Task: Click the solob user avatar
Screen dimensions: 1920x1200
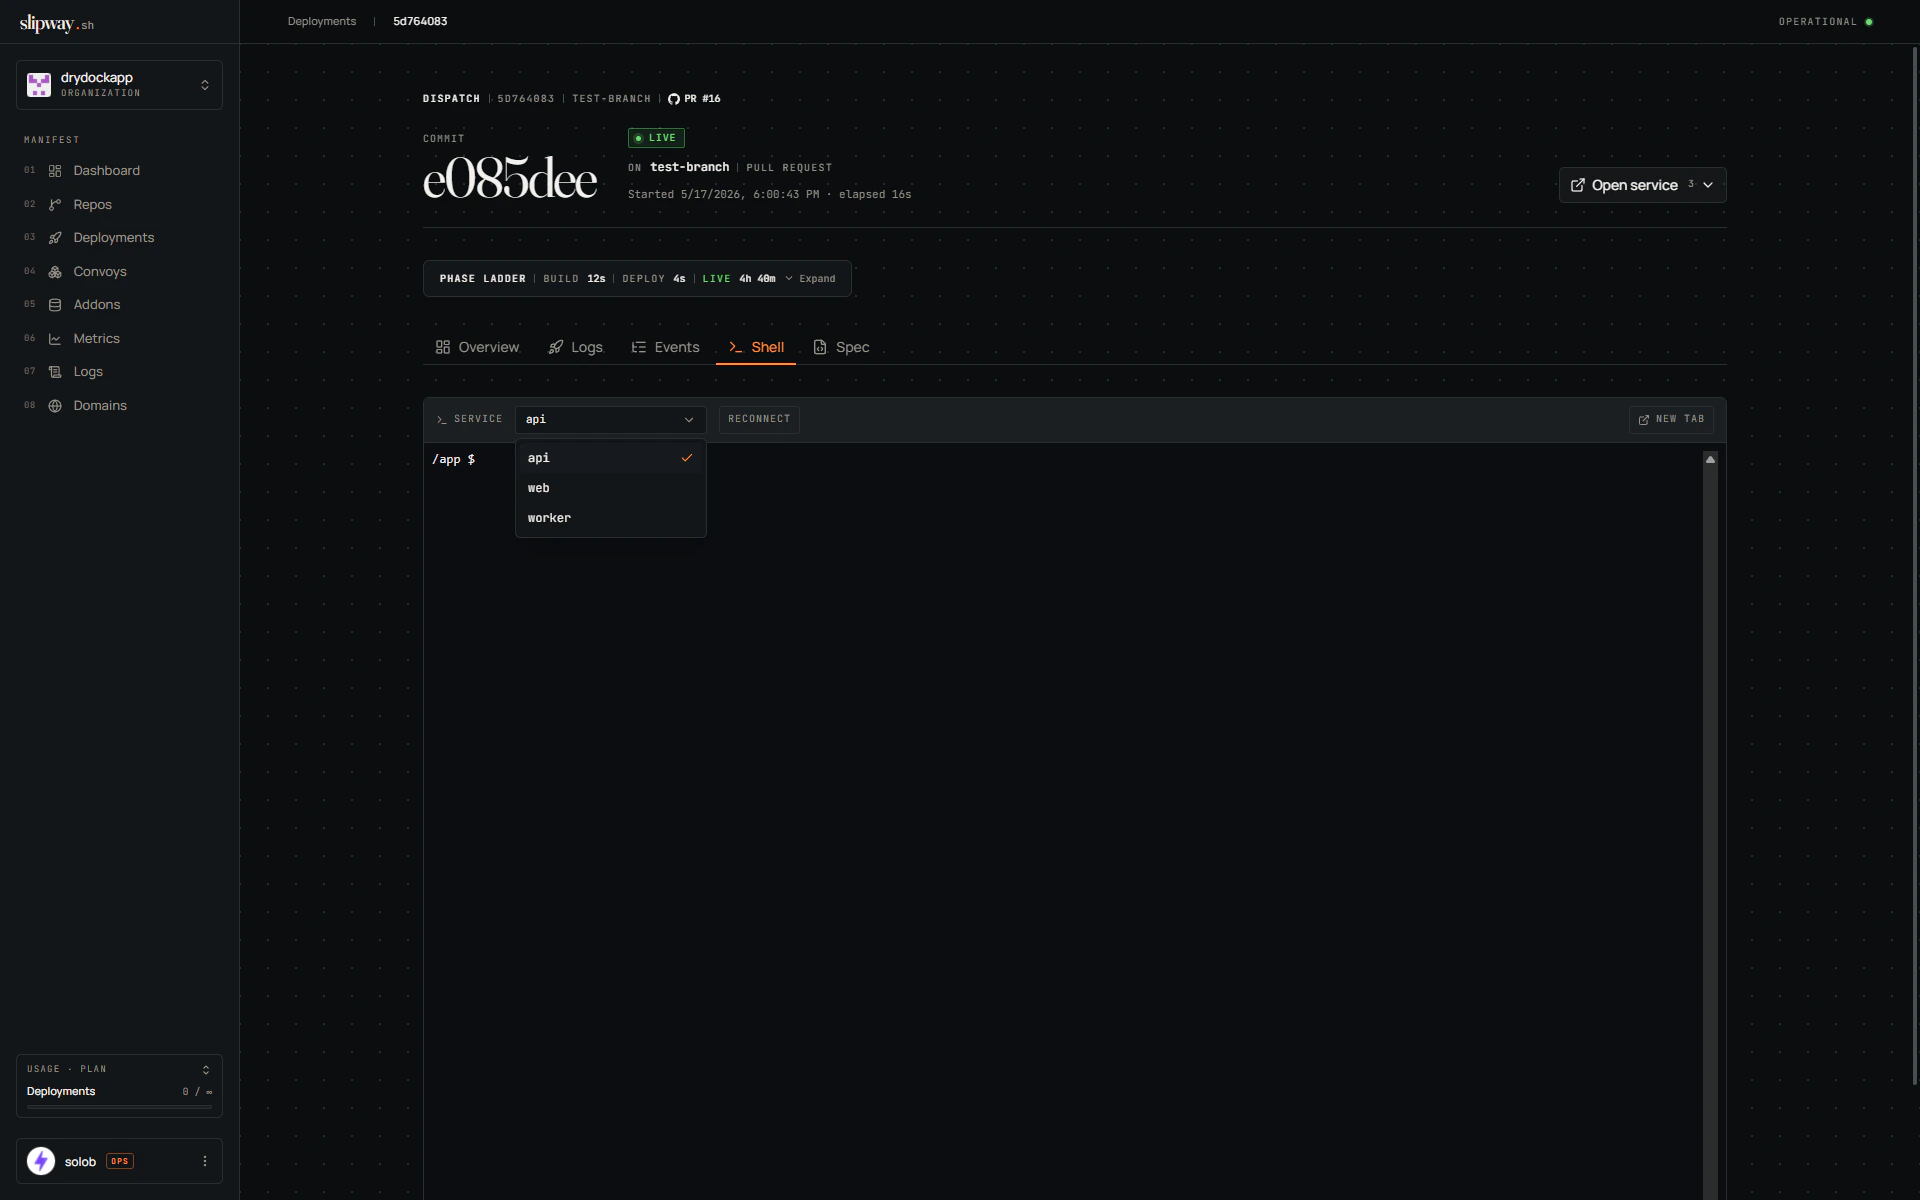Action: (x=41, y=1161)
